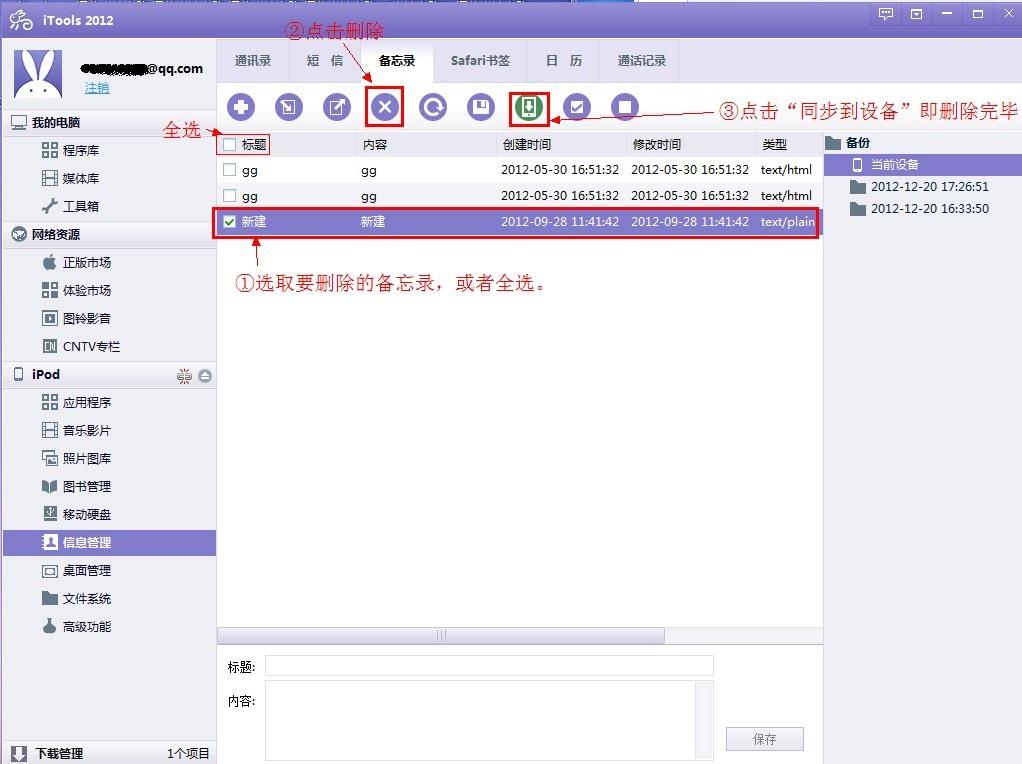Click the delete (X) toolbar icon
The height and width of the screenshot is (764, 1022).
[385, 107]
